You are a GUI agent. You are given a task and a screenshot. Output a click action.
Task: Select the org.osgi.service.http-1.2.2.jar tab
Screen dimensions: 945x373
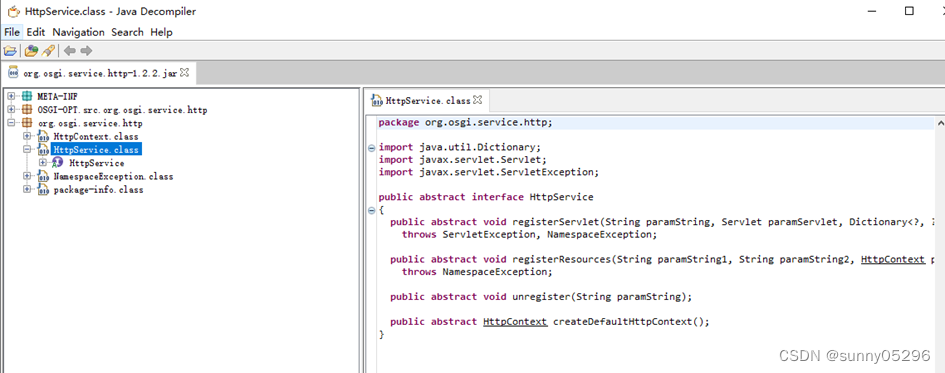[99, 73]
